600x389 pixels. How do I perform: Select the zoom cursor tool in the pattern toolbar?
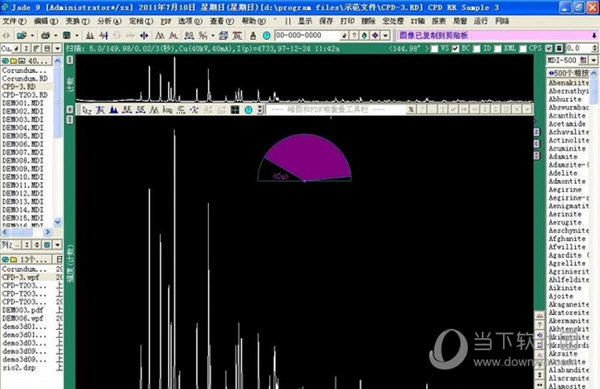[87, 110]
